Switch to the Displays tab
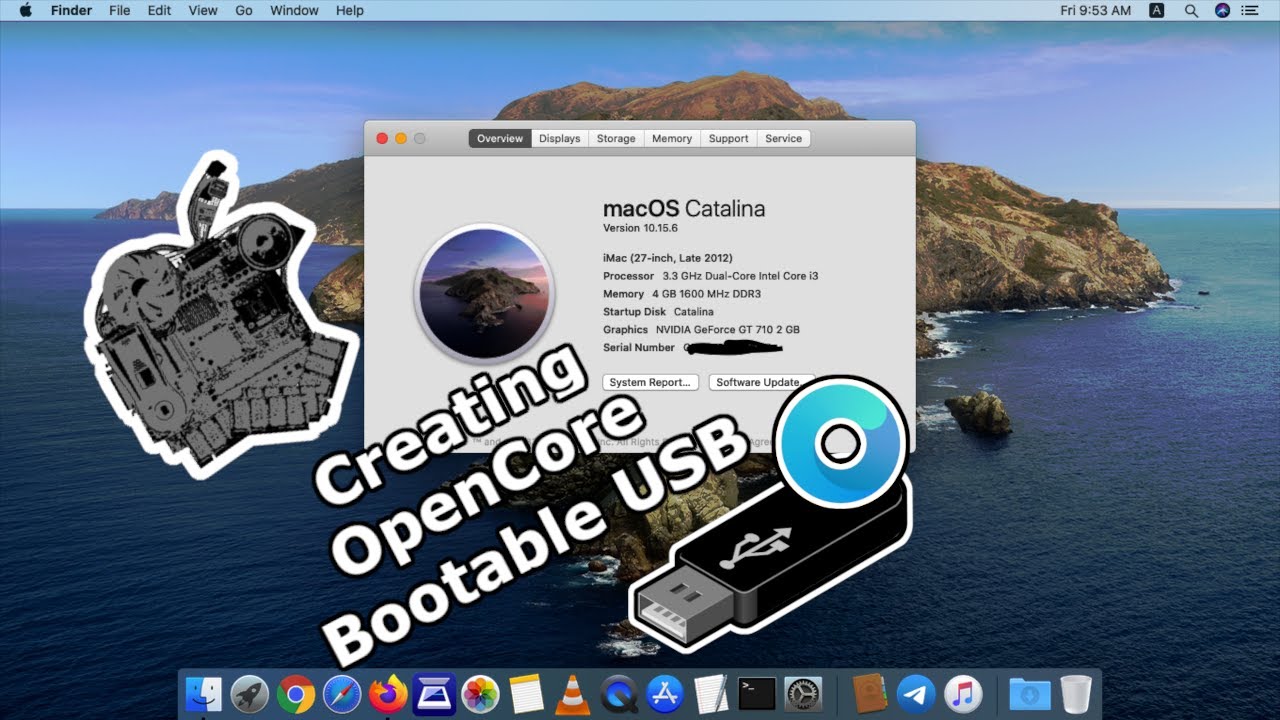Screen dimensions: 1280x720 tap(560, 139)
